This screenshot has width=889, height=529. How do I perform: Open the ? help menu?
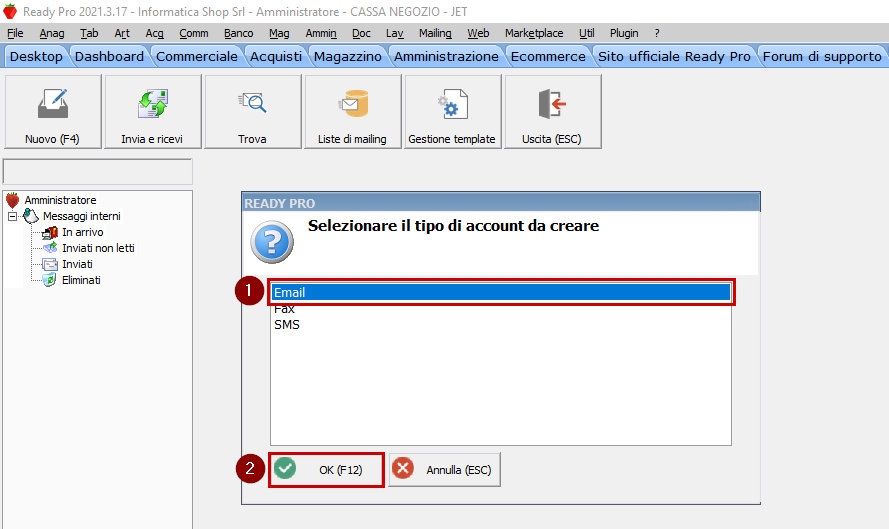[x=657, y=33]
